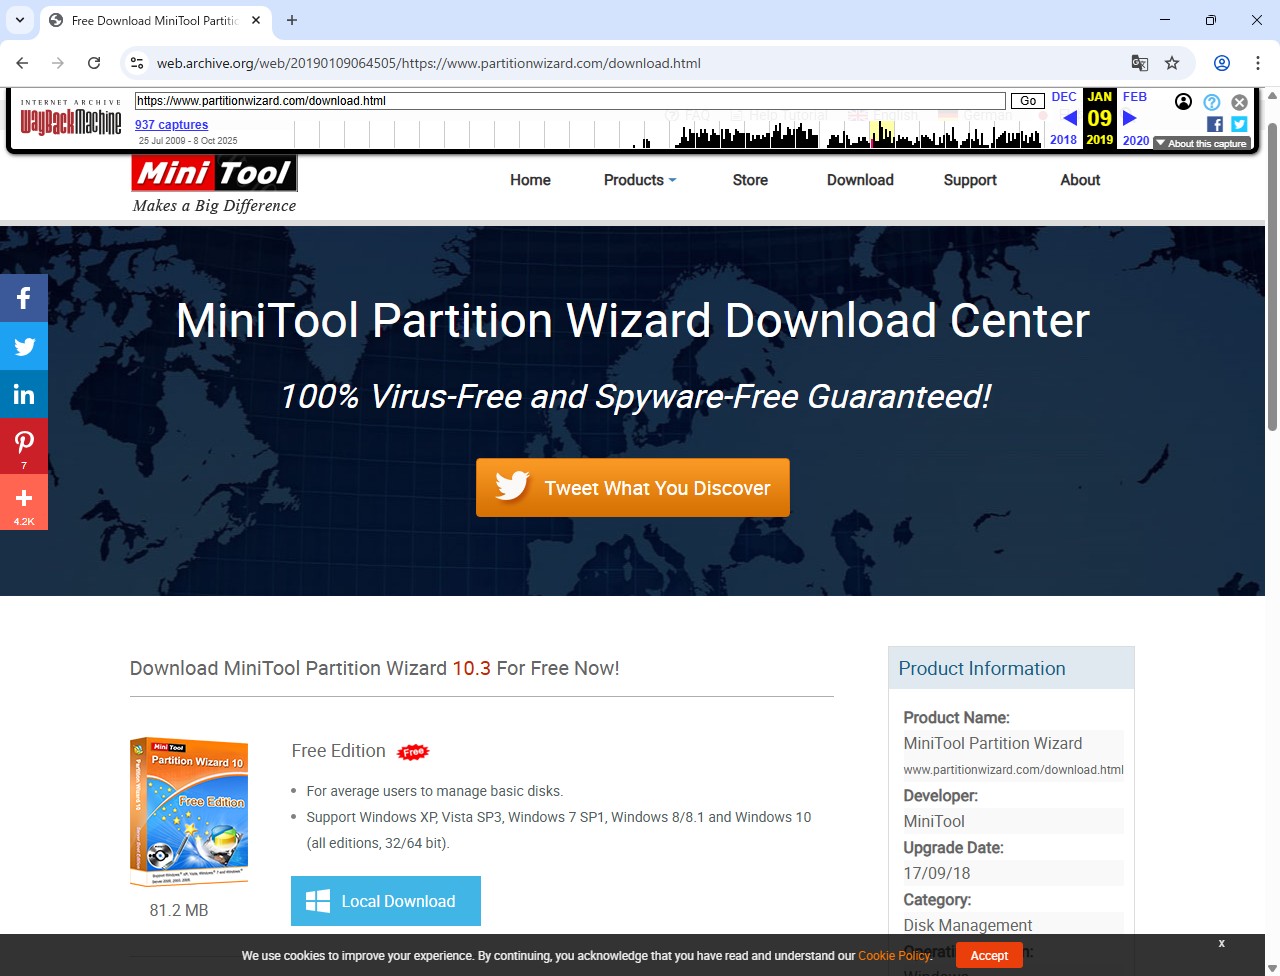Pin page with Pinterest sidebar icon
Screen dimensions: 1280x976
point(24,446)
